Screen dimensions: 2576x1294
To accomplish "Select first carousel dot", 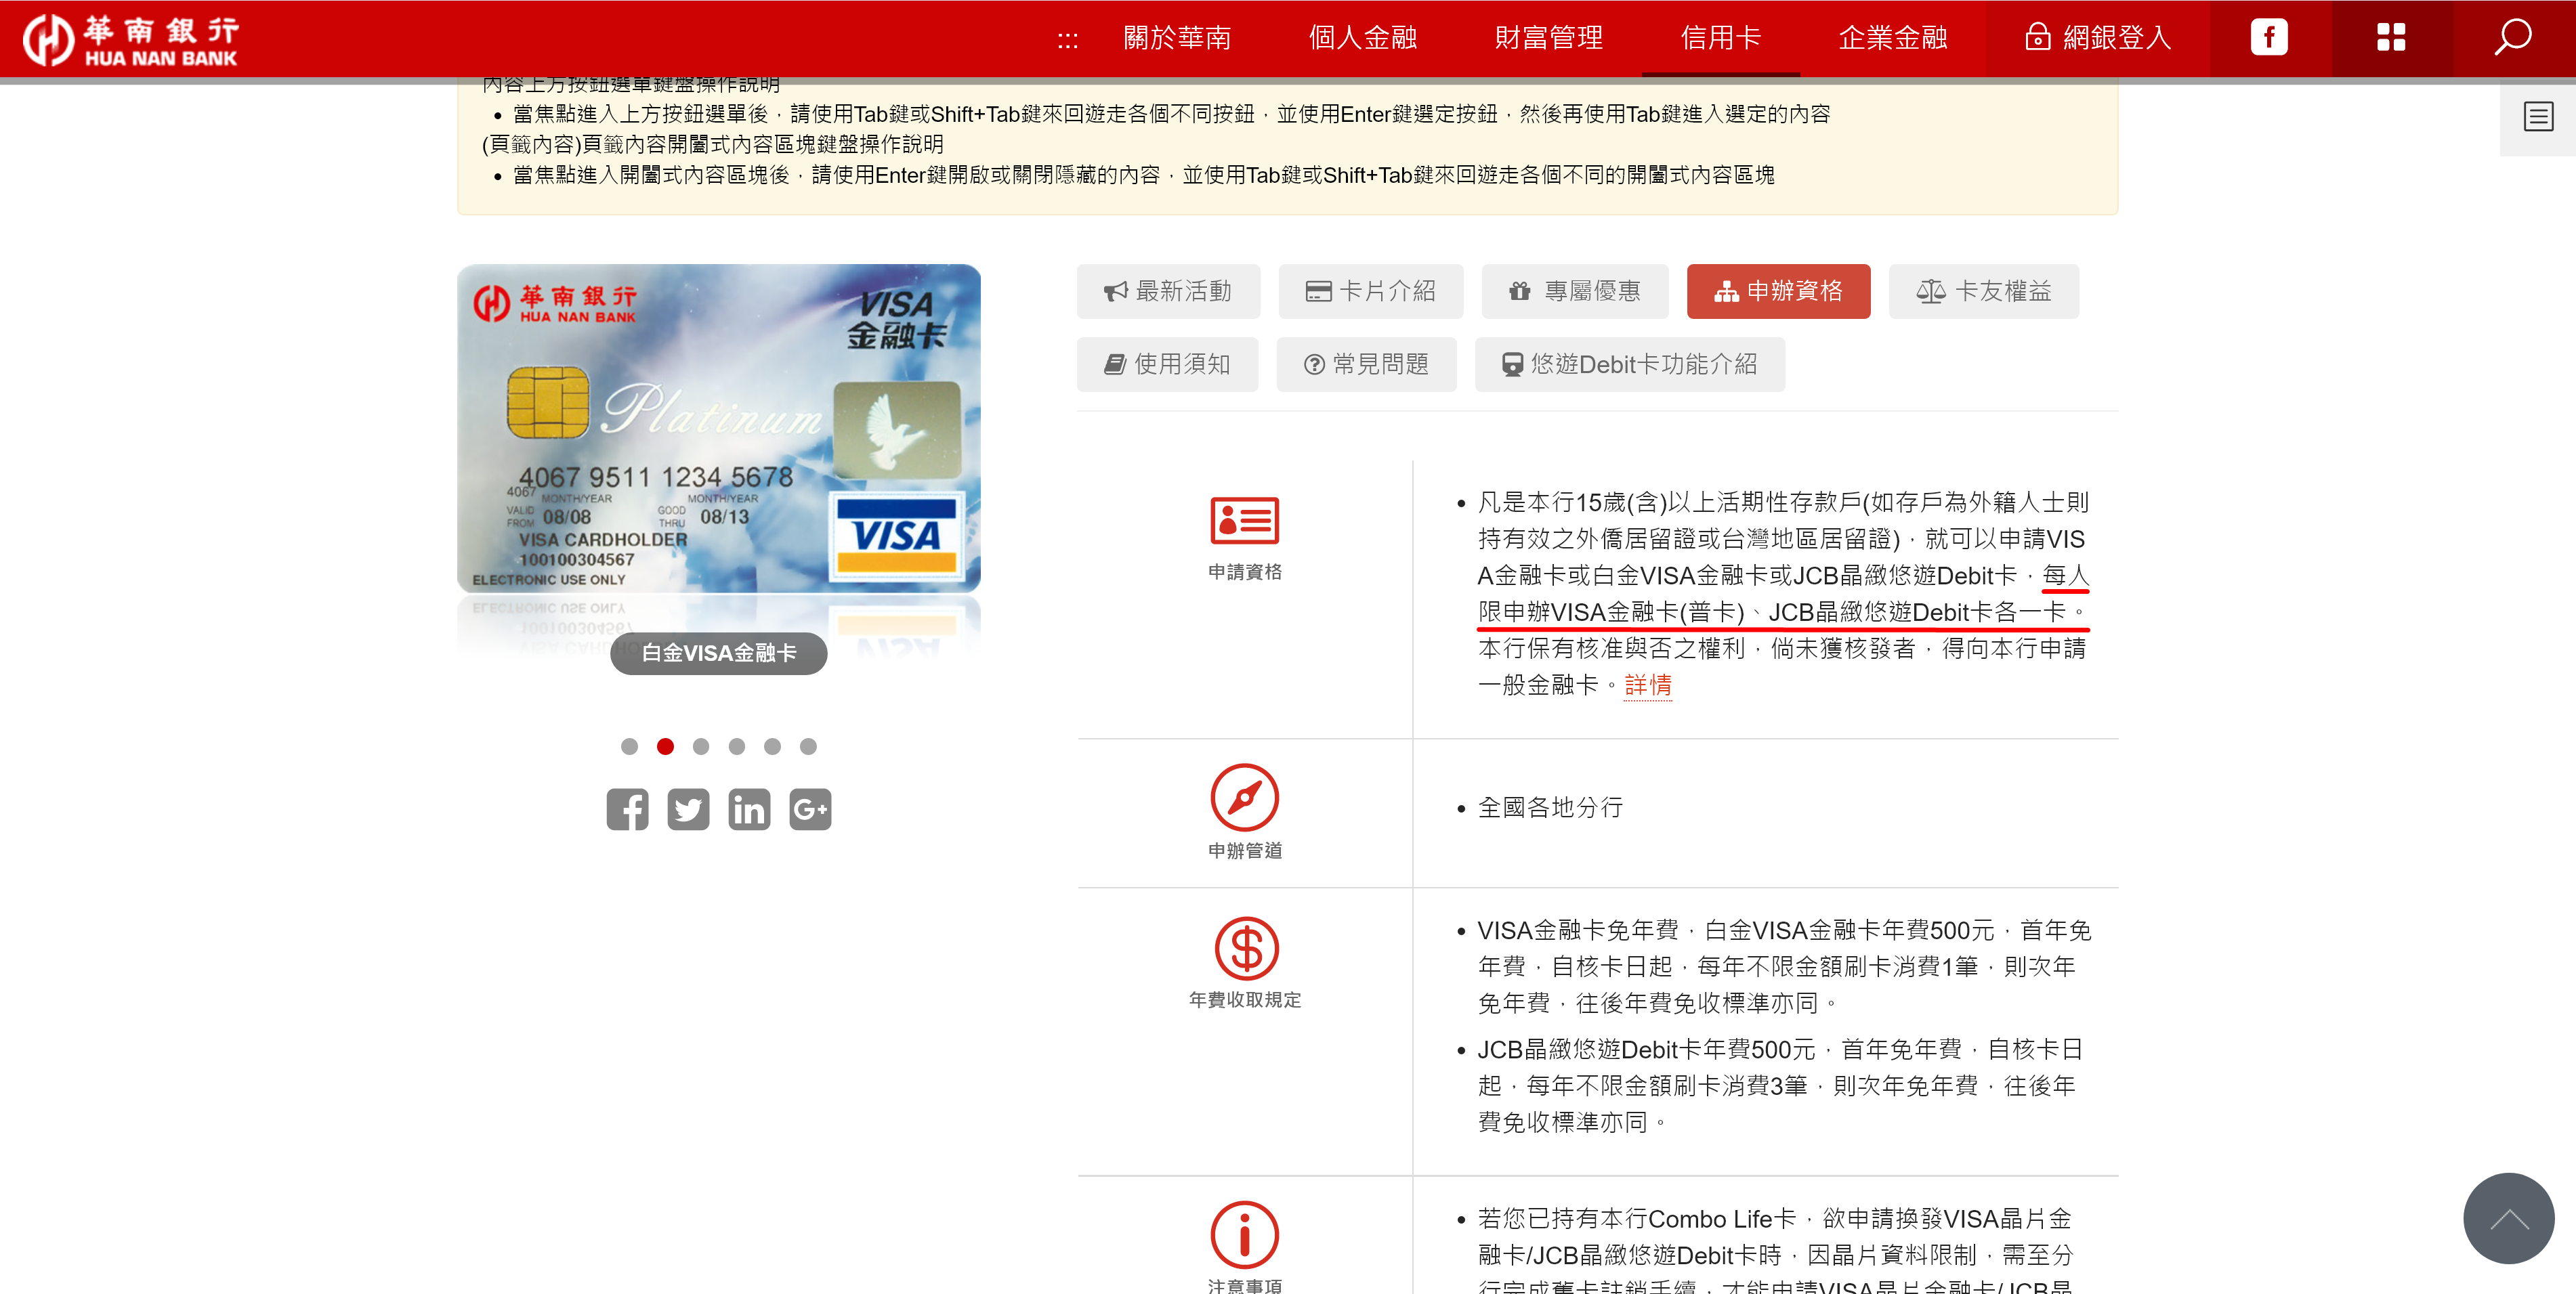I will pos(629,746).
